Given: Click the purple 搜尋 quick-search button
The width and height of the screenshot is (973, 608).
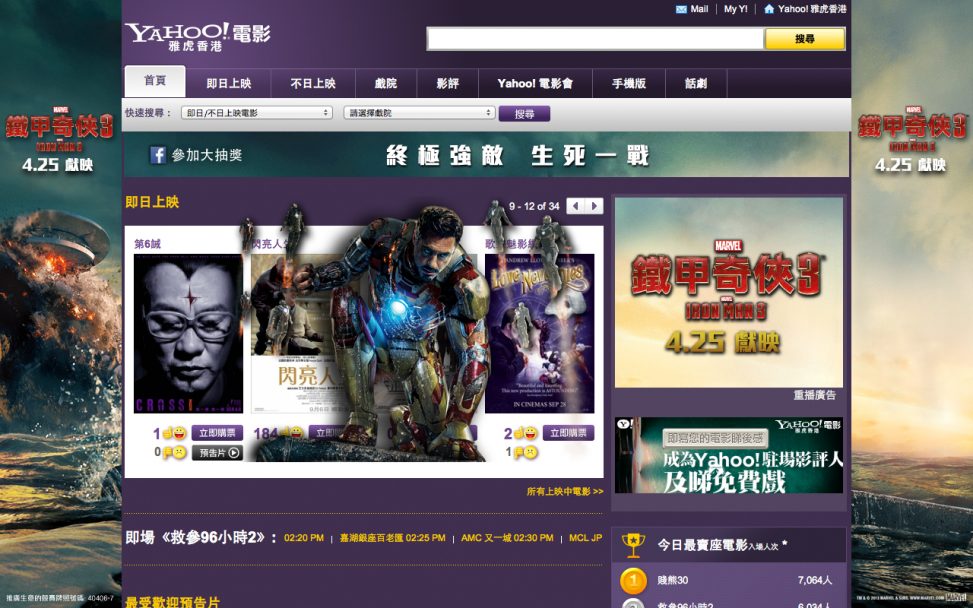Looking at the screenshot, I should (x=524, y=114).
